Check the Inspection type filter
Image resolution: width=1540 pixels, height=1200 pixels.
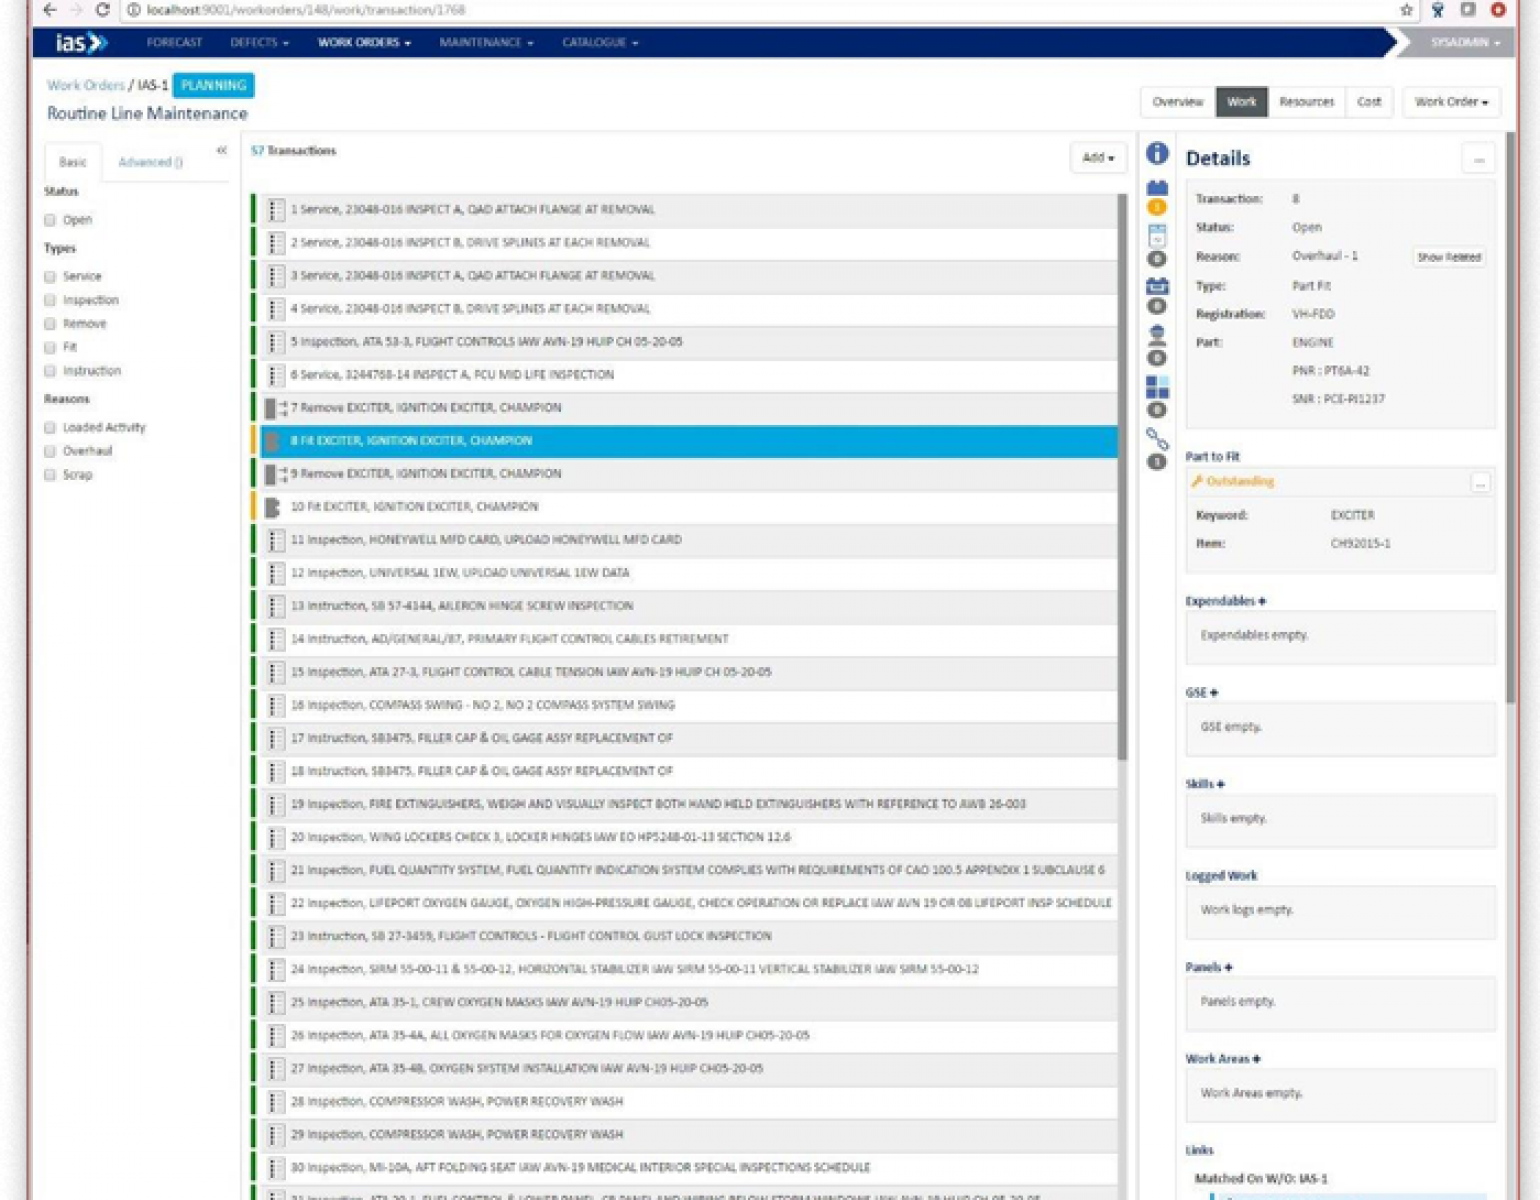click(x=49, y=299)
